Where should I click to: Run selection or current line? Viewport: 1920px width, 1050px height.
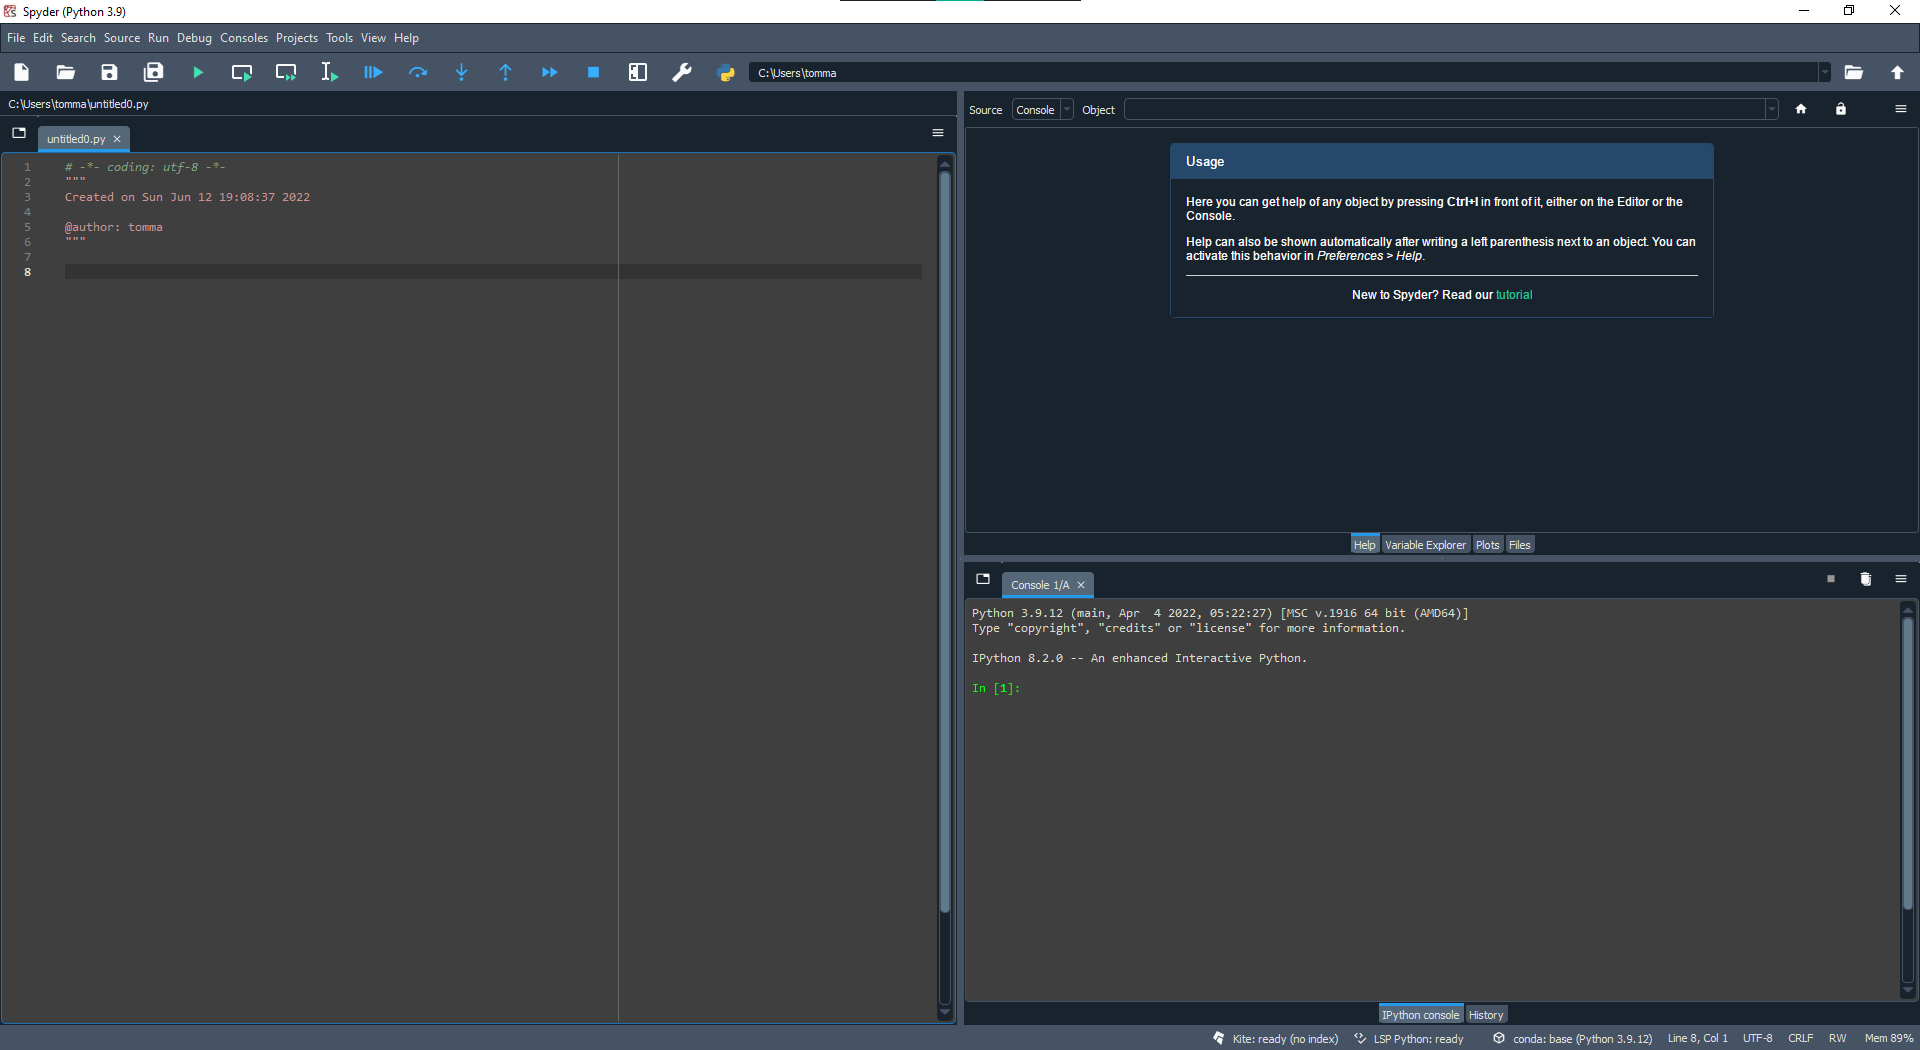(329, 72)
